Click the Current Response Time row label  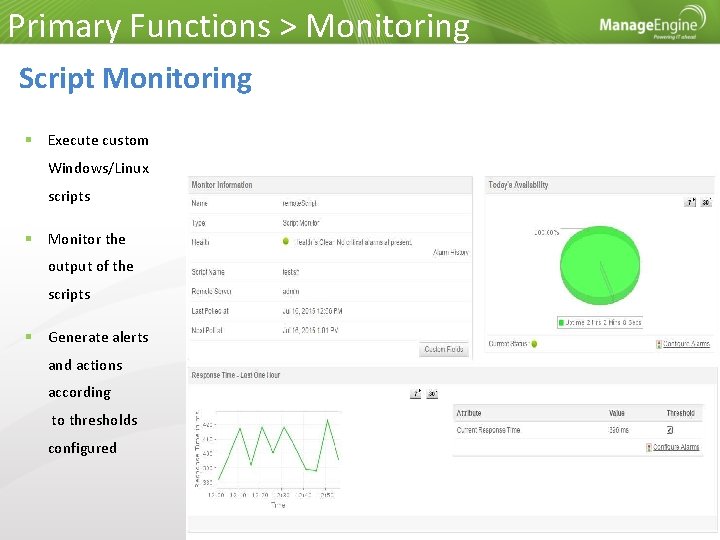[x=488, y=430]
